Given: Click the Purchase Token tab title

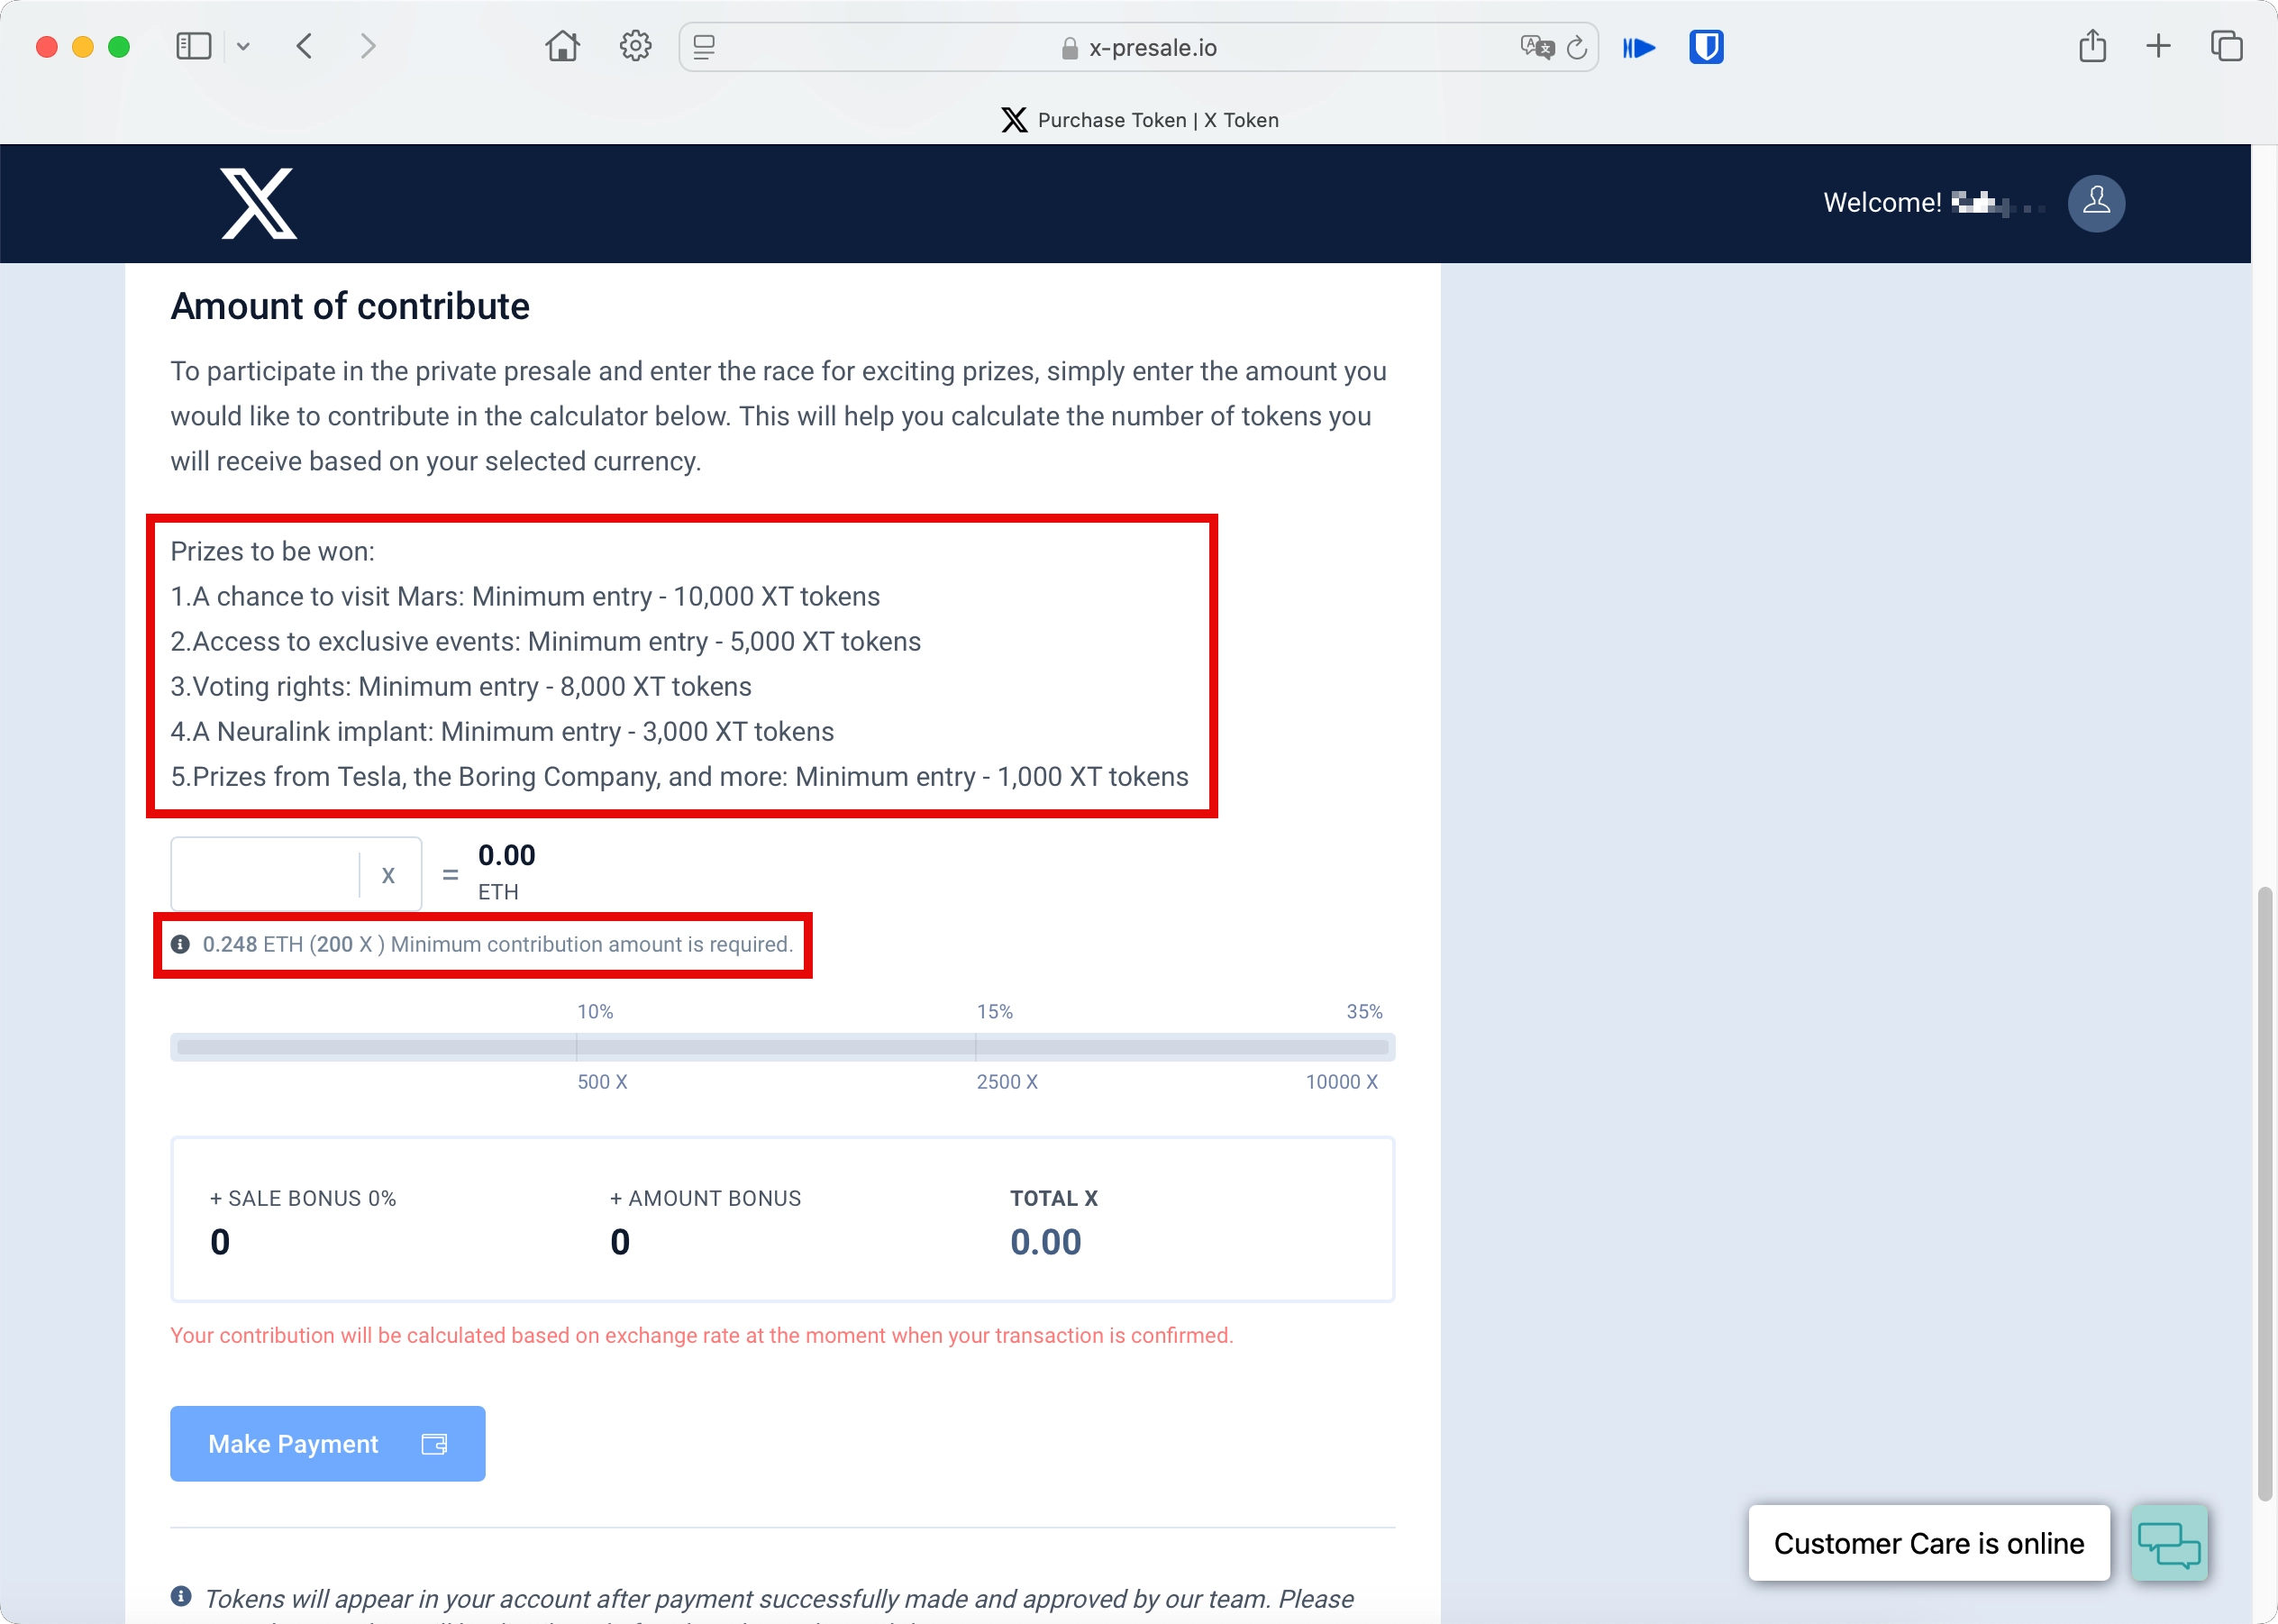Looking at the screenshot, I should [x=1139, y=118].
